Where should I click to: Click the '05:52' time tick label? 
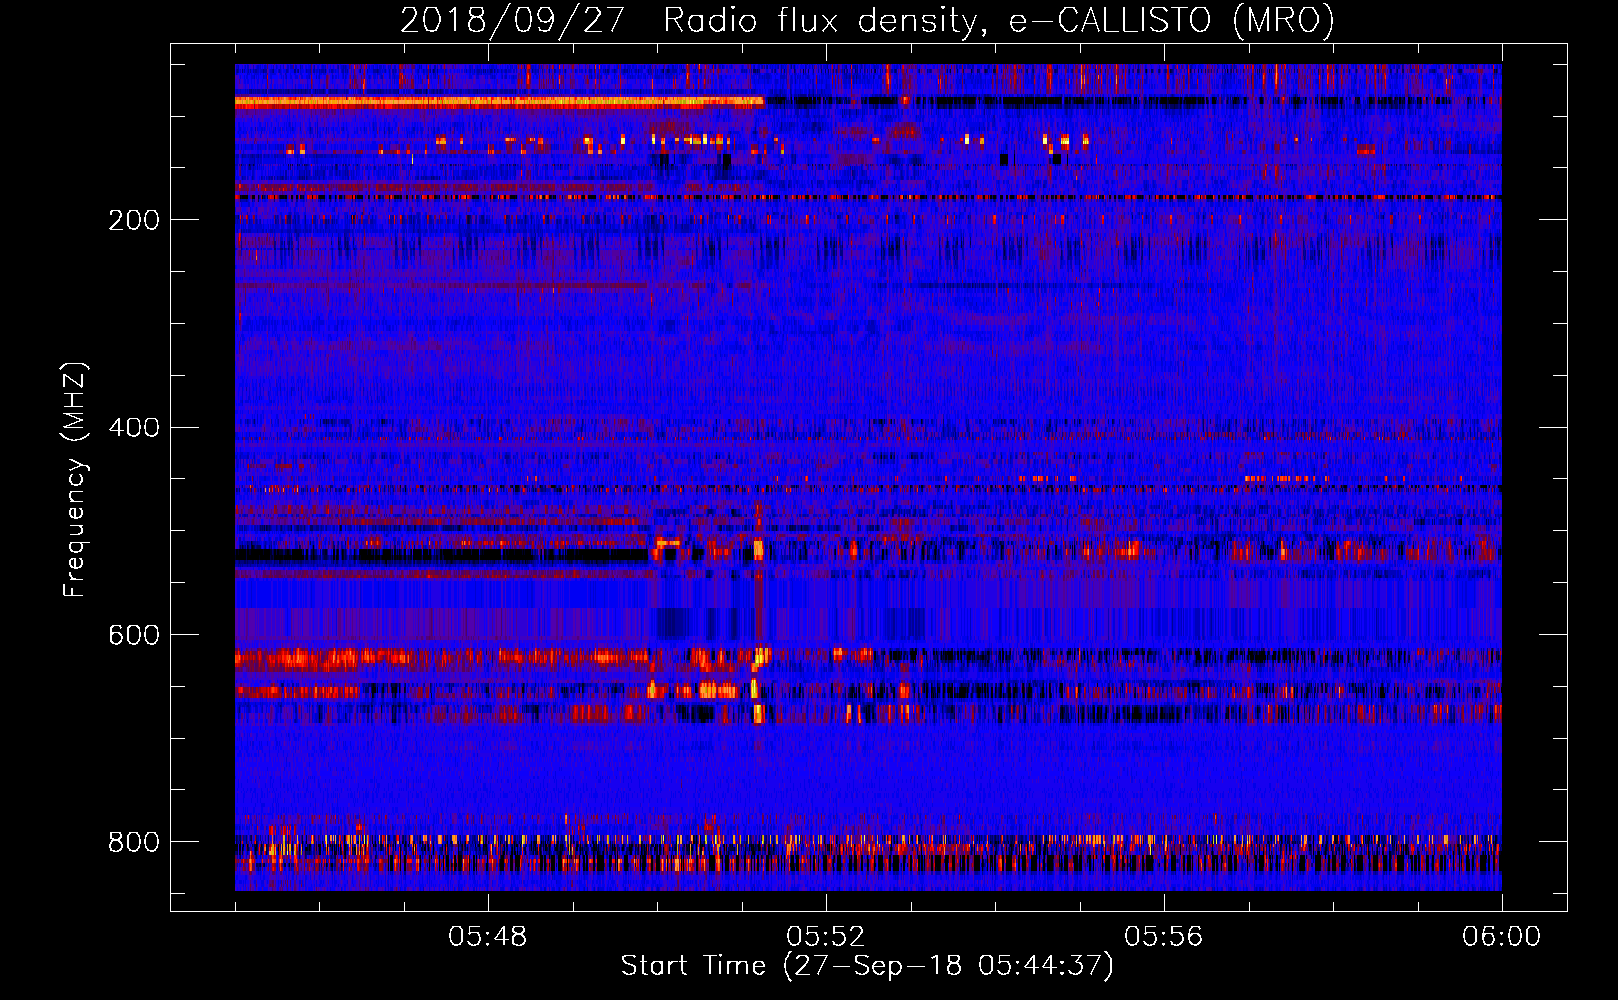[826, 937]
